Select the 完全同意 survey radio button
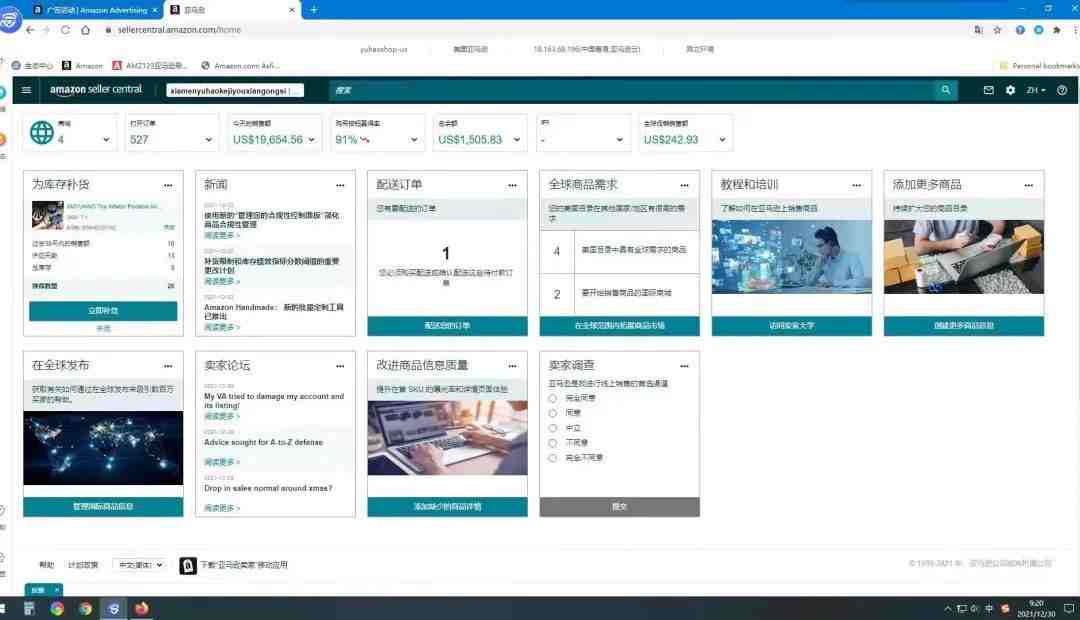The width and height of the screenshot is (1080, 620). coord(552,398)
